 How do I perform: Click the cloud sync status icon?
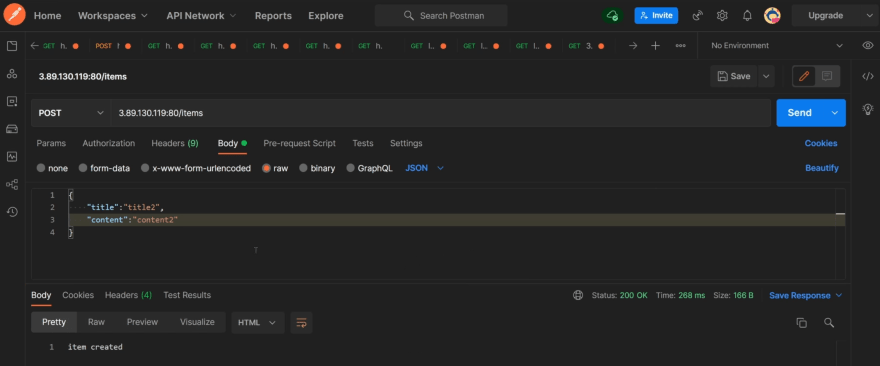pyautogui.click(x=612, y=16)
